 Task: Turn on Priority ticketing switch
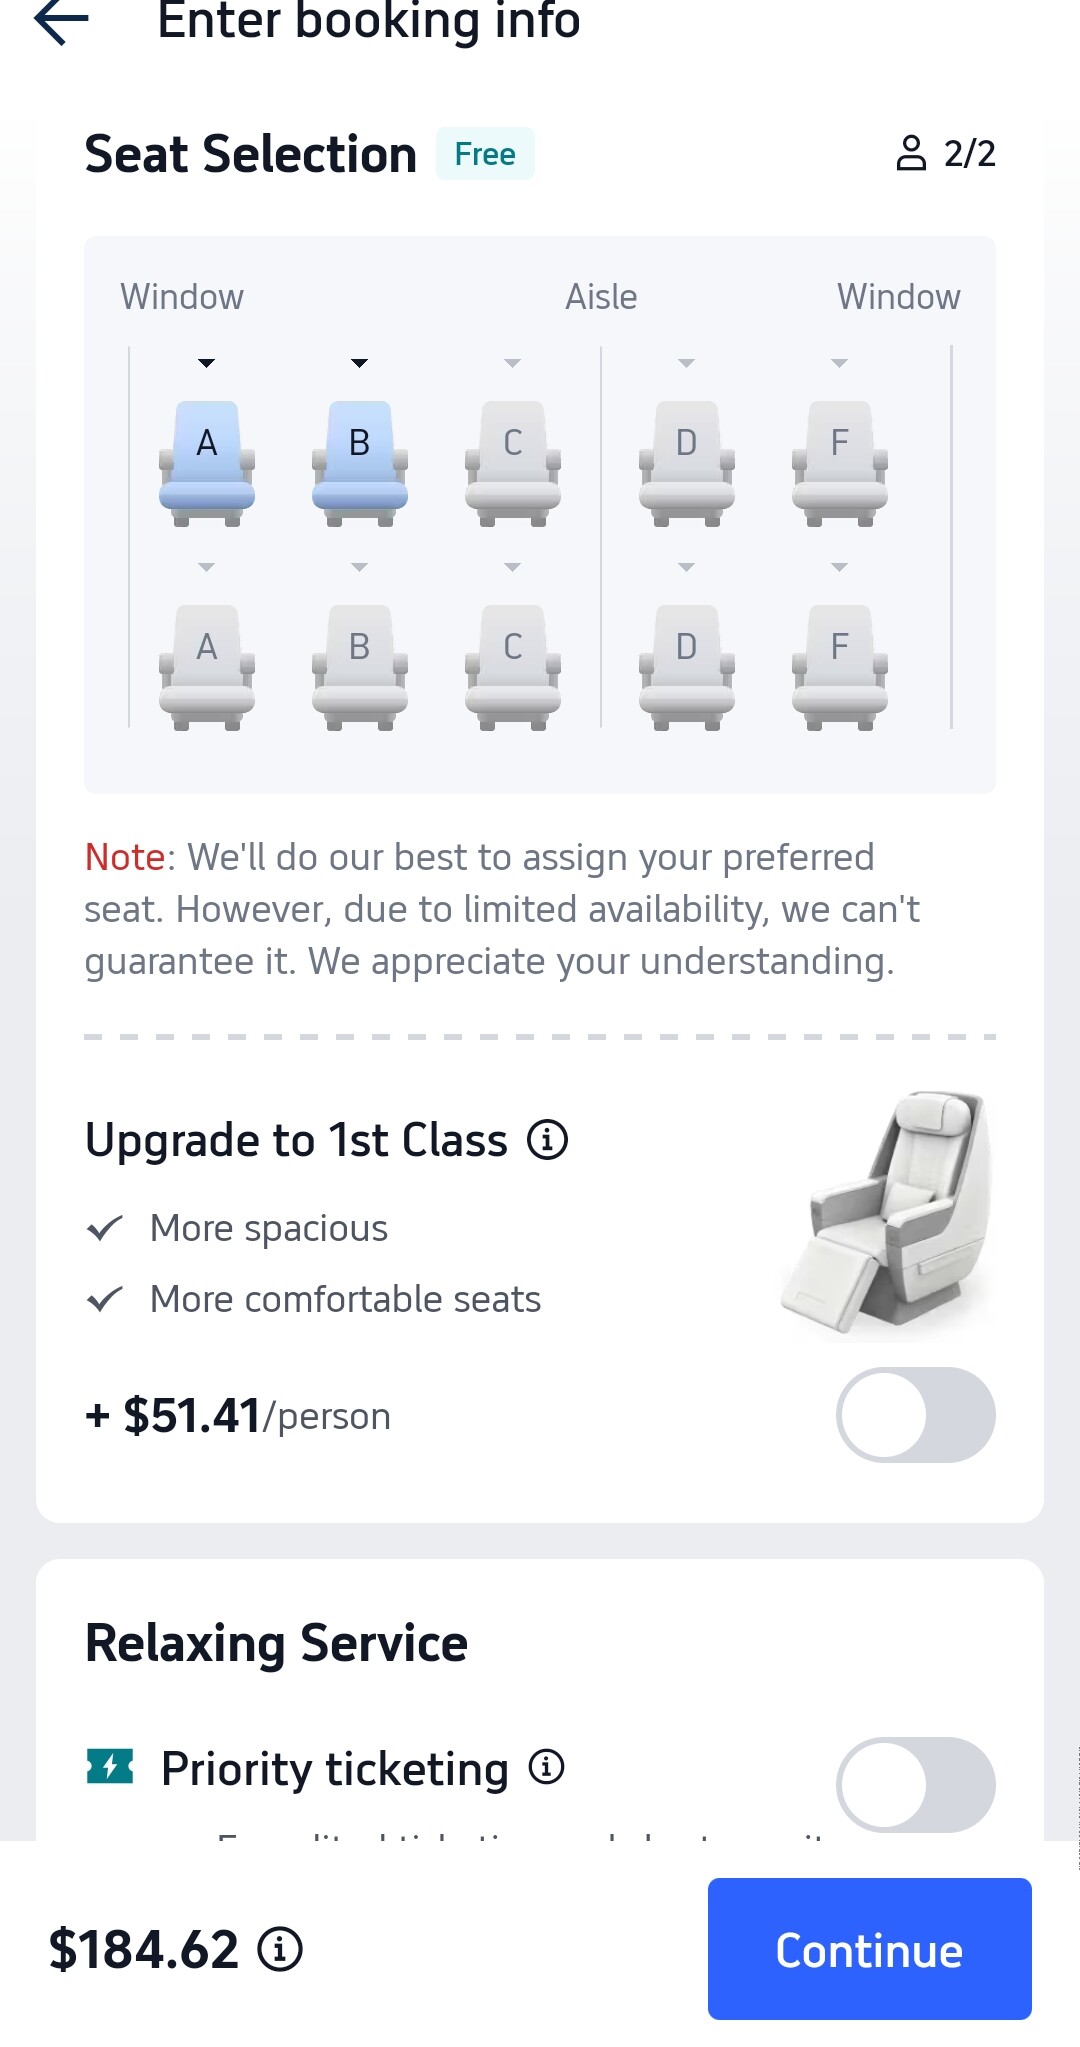[x=915, y=1785]
